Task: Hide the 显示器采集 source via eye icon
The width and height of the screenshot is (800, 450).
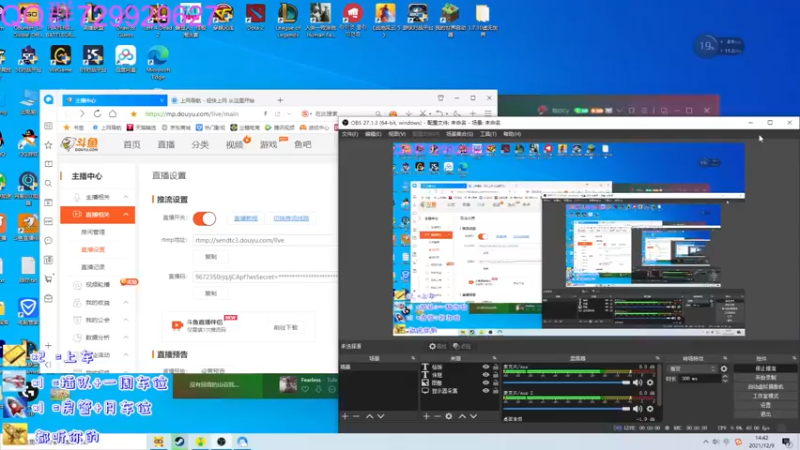Action: 485,391
